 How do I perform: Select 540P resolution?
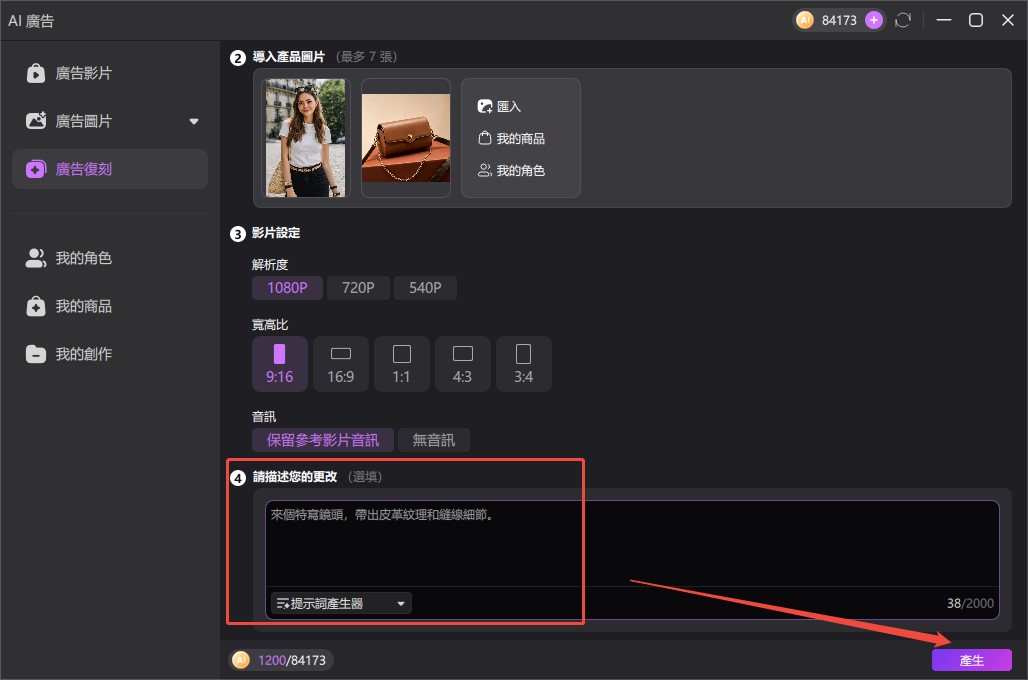click(425, 288)
